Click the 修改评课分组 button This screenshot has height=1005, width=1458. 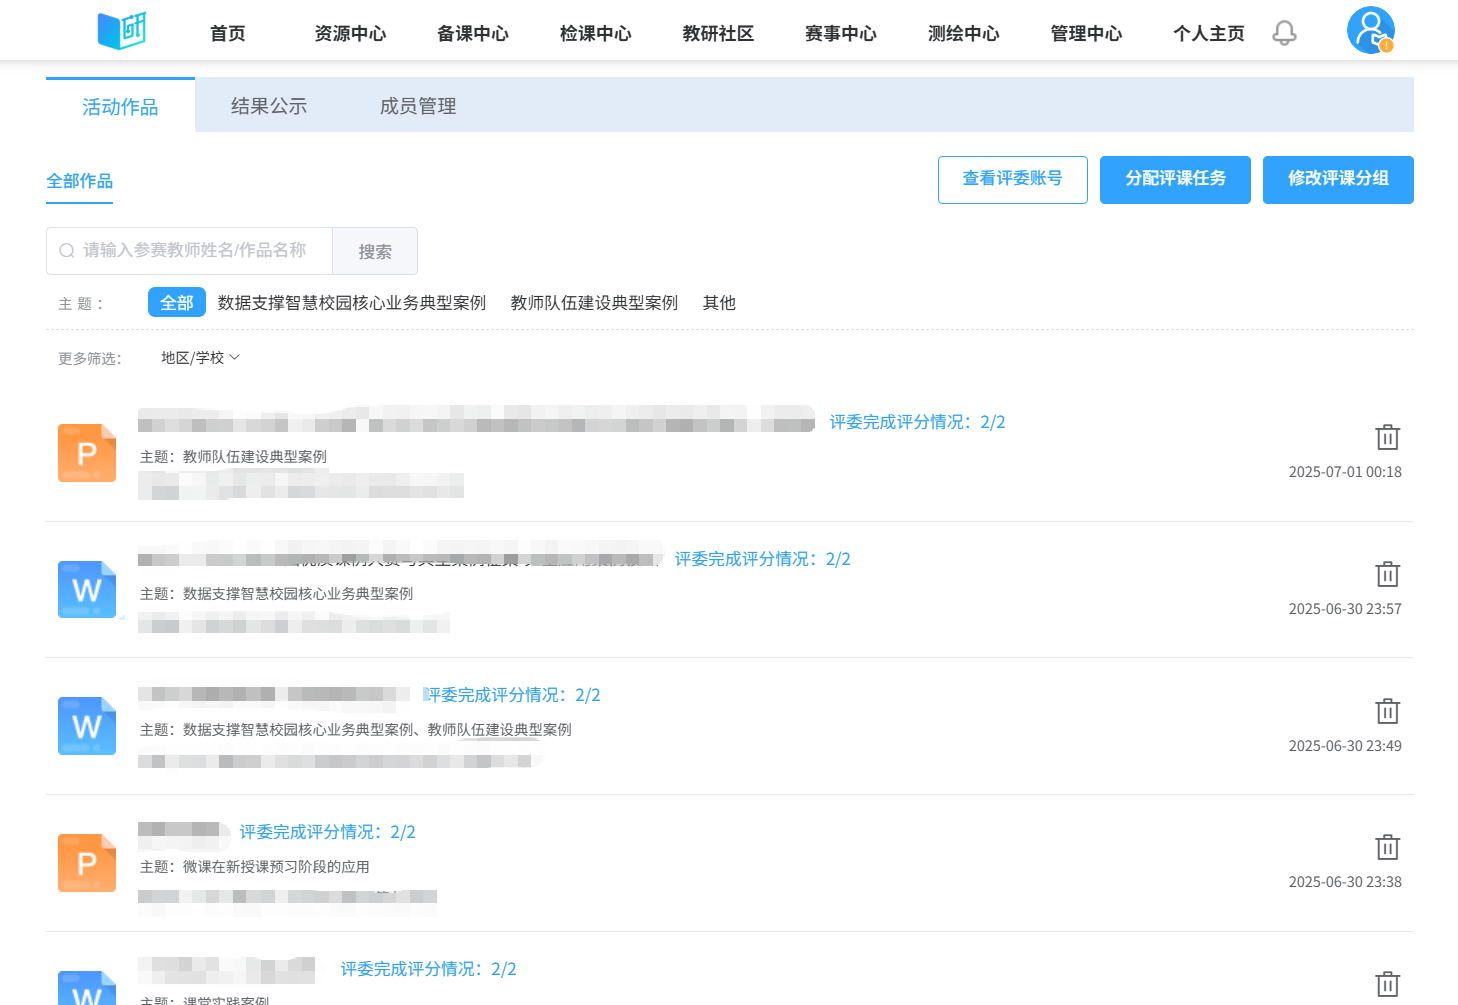point(1338,180)
